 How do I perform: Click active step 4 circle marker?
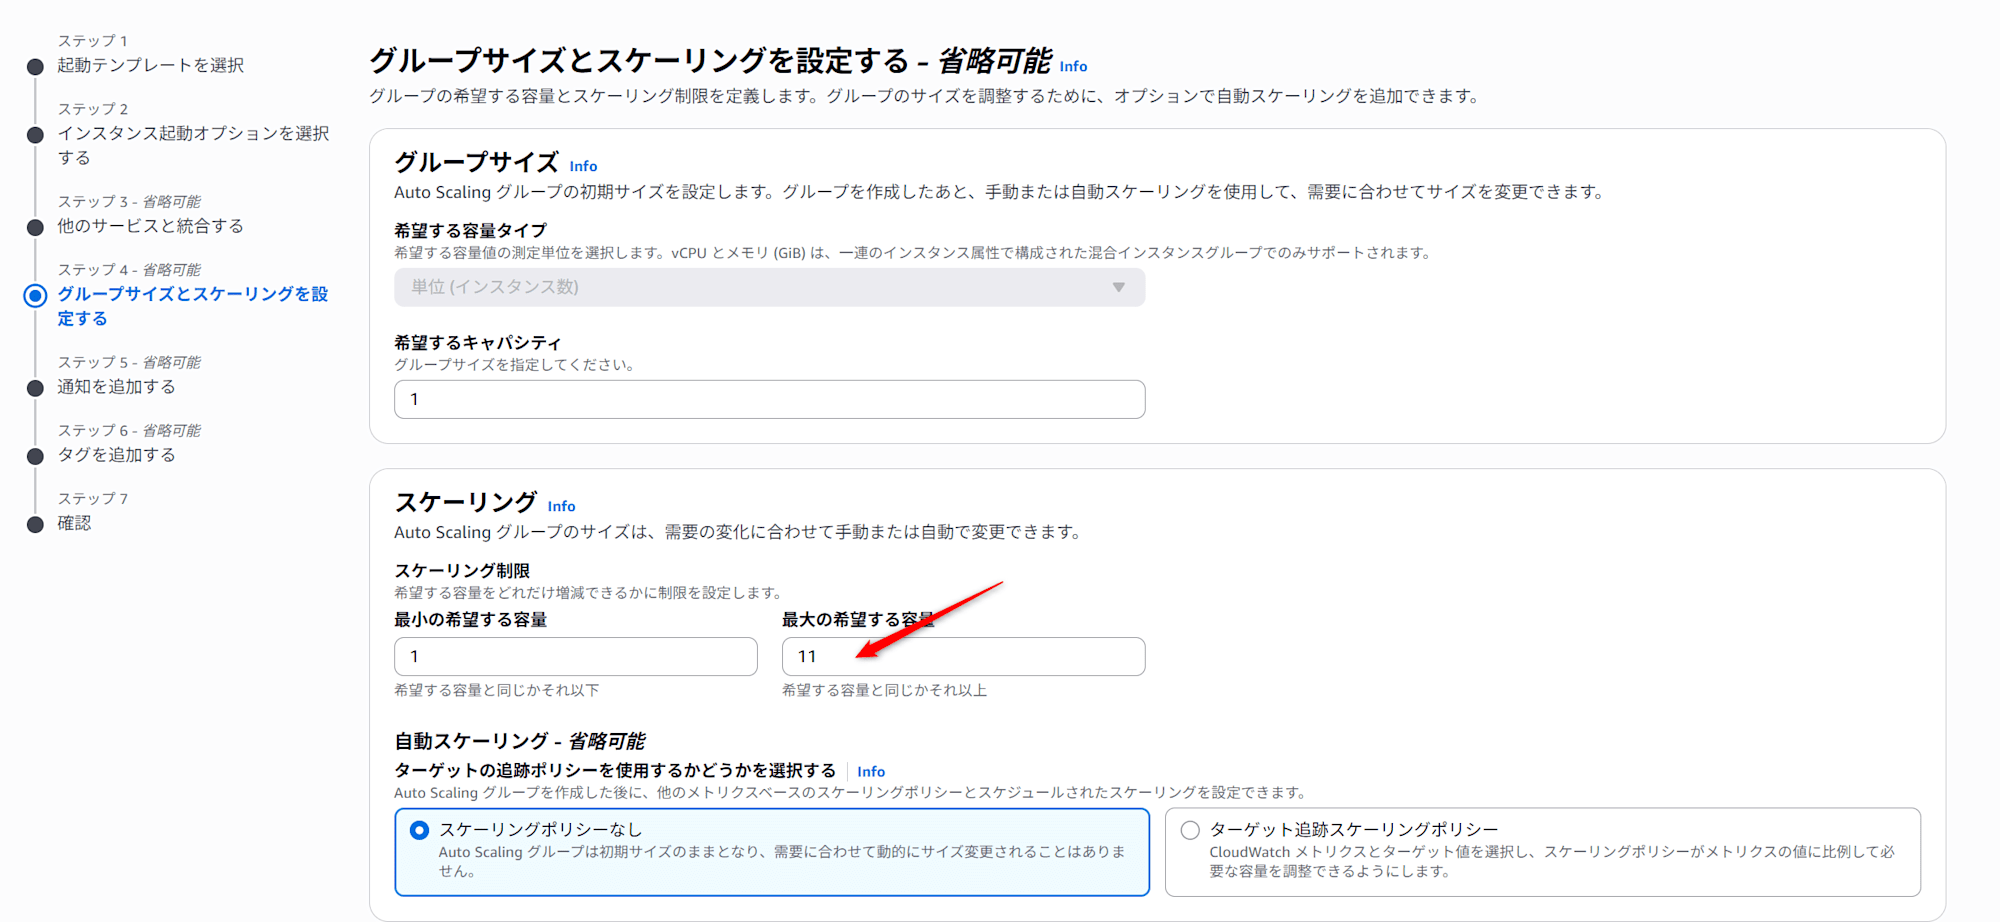pos(35,295)
